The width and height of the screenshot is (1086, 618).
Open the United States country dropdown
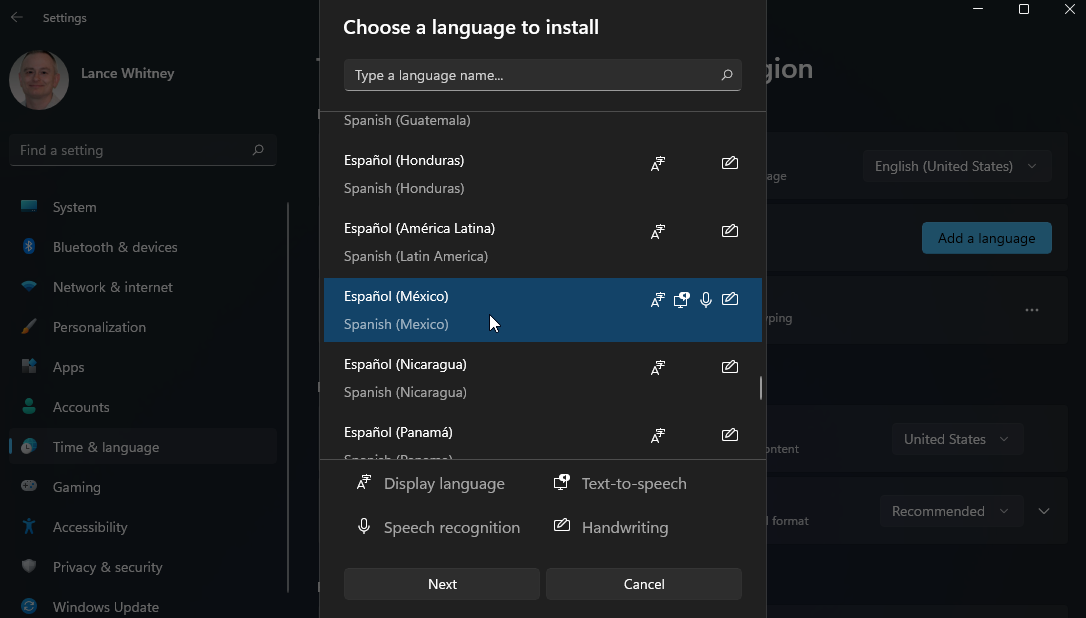[957, 438]
